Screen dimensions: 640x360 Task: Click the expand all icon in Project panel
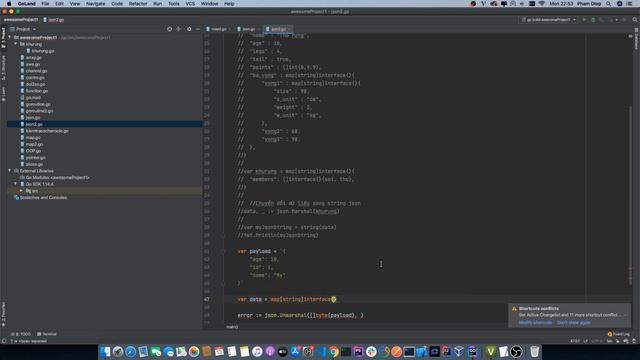[179, 29]
